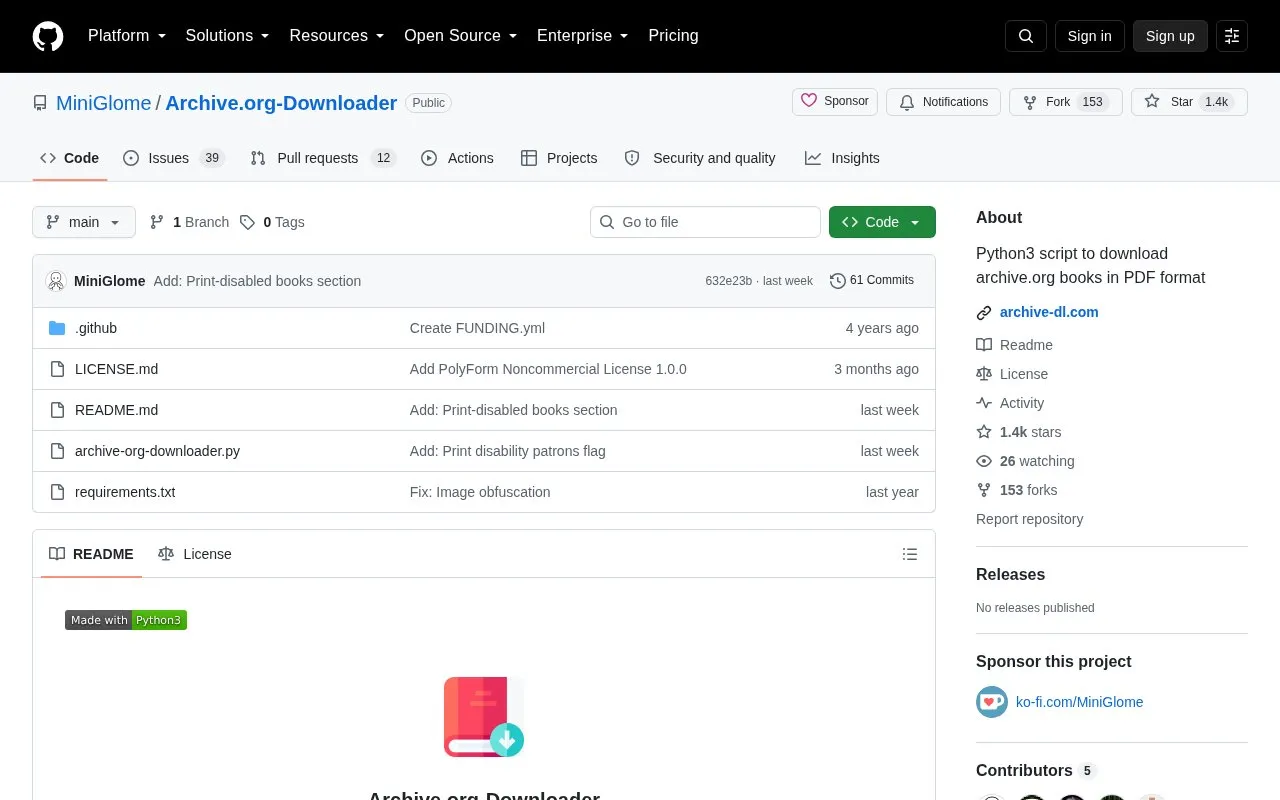This screenshot has height=800, width=1280.
Task: Click the ko-fi.com/MiniGlome sponsor link
Action: coord(1079,702)
